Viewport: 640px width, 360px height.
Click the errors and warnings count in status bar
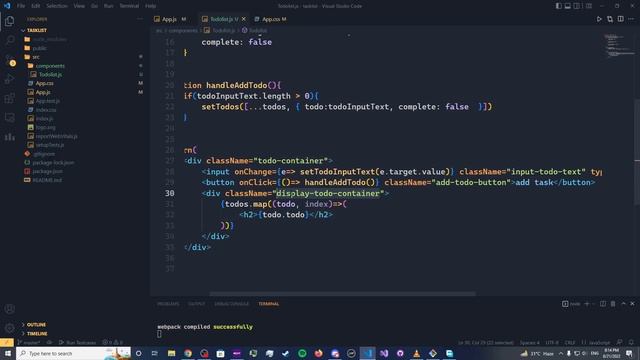pyautogui.click(x=113, y=343)
